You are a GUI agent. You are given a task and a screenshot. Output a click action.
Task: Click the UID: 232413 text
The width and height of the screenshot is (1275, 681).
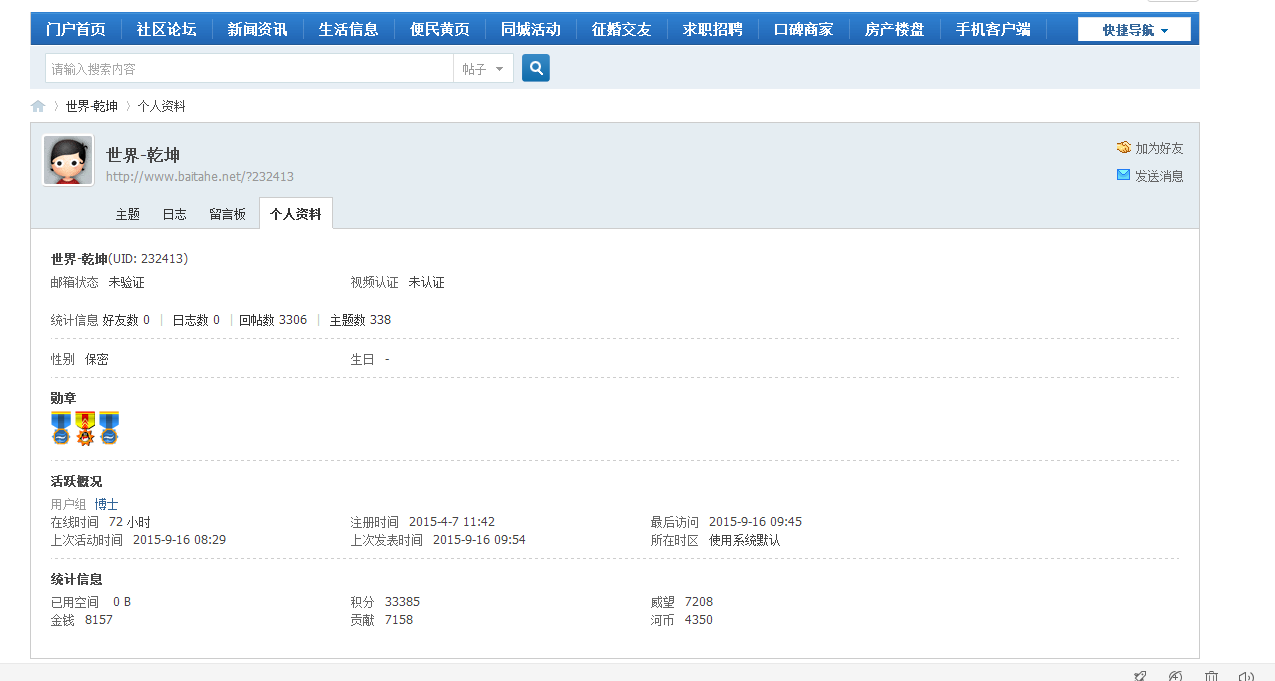[148, 259]
